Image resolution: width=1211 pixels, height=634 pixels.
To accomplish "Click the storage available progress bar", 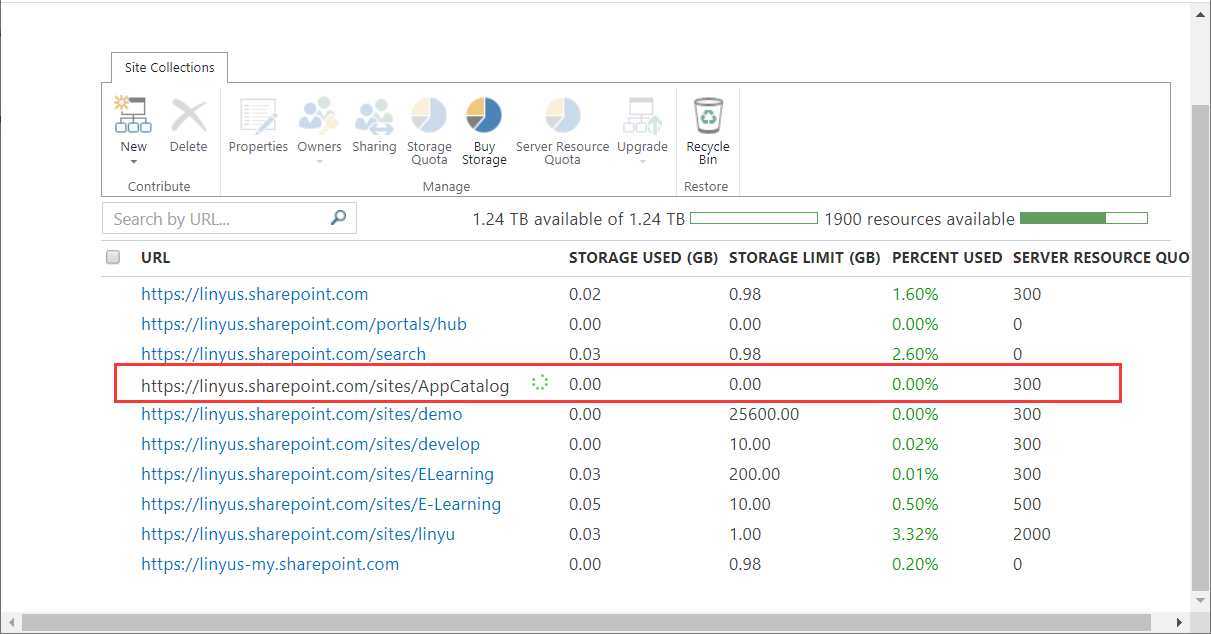I will [754, 218].
